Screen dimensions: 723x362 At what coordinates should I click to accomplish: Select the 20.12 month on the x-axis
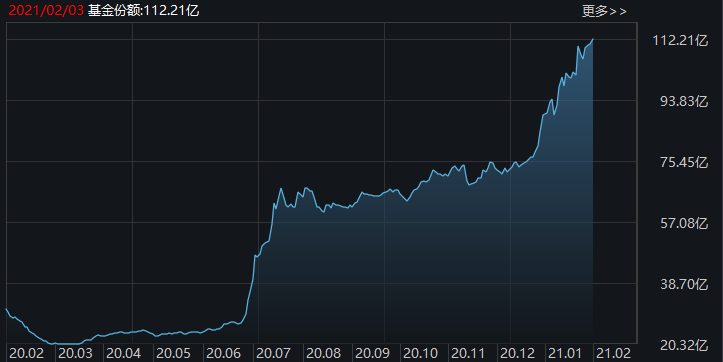pyautogui.click(x=517, y=354)
